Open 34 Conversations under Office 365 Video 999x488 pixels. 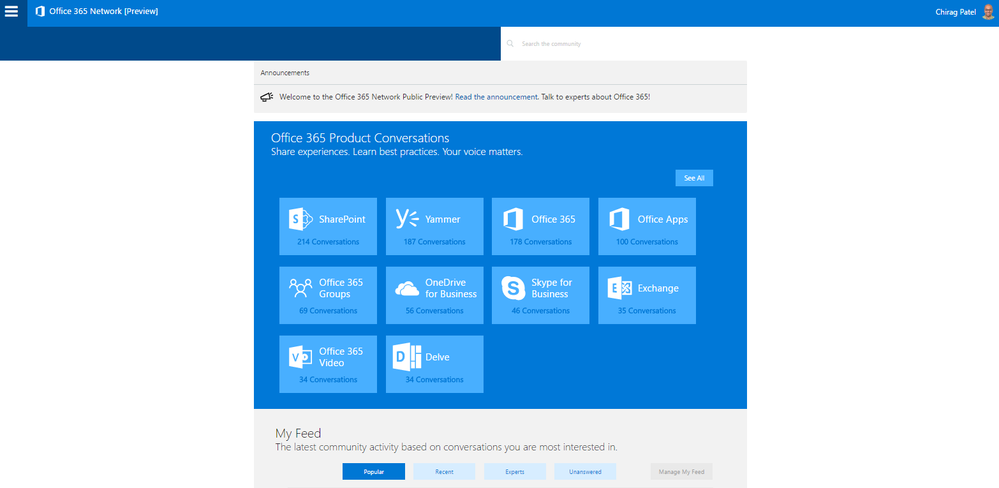tap(328, 380)
